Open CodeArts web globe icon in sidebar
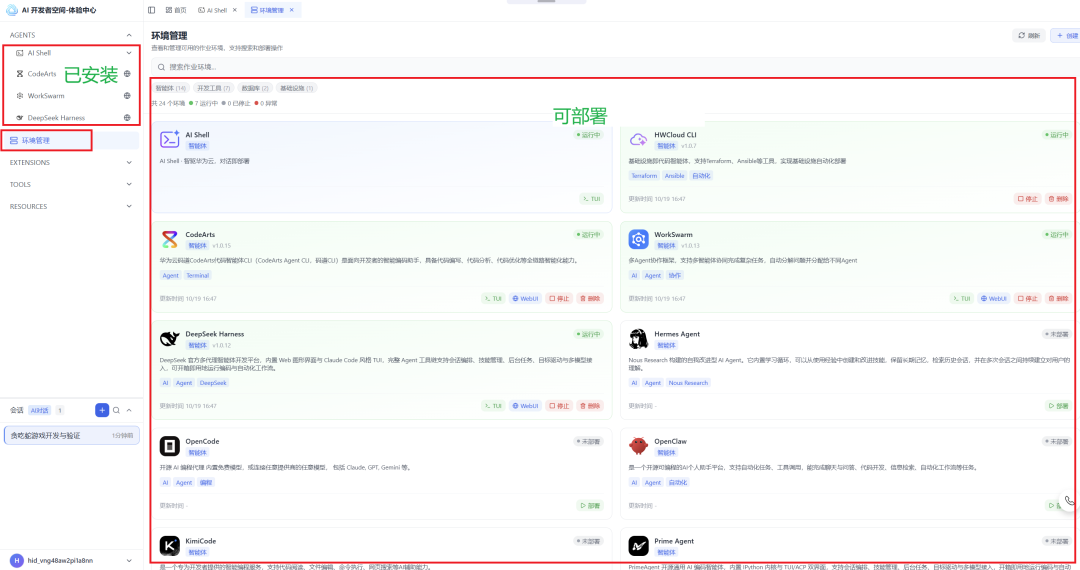The width and height of the screenshot is (1080, 570). point(127,74)
